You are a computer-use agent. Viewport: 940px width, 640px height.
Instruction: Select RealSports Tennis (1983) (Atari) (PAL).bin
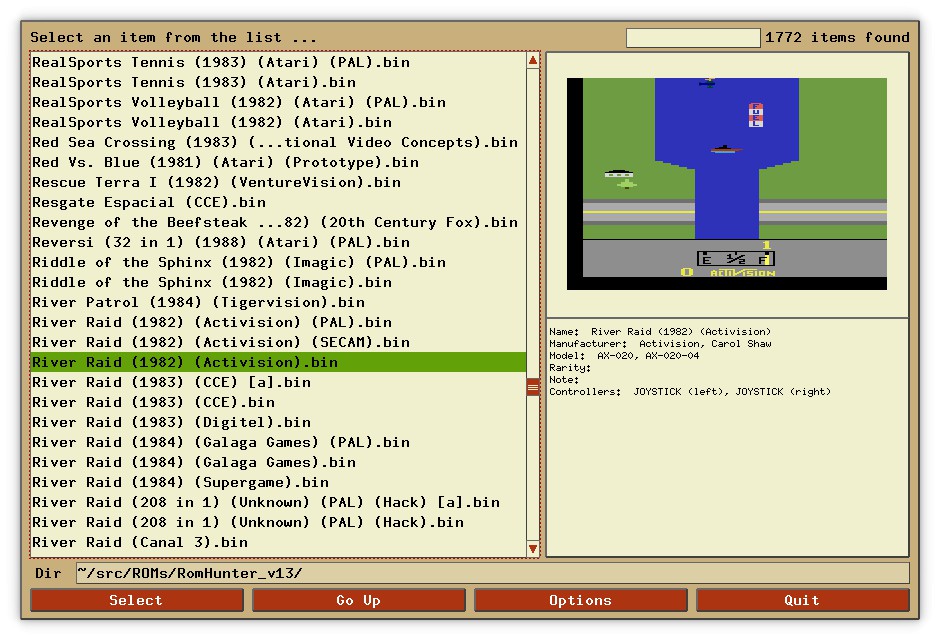coord(278,62)
